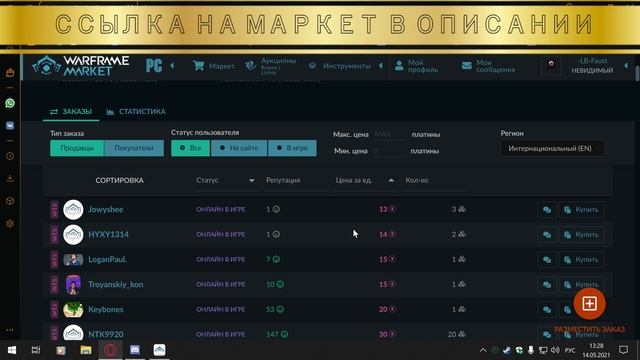Switch to Opera browser on taskbar
The height and width of the screenshot is (360, 640).
(x=110, y=350)
